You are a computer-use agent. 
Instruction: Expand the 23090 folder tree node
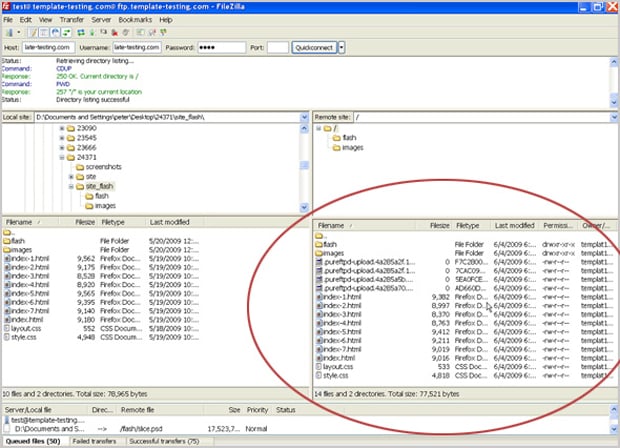(x=62, y=130)
